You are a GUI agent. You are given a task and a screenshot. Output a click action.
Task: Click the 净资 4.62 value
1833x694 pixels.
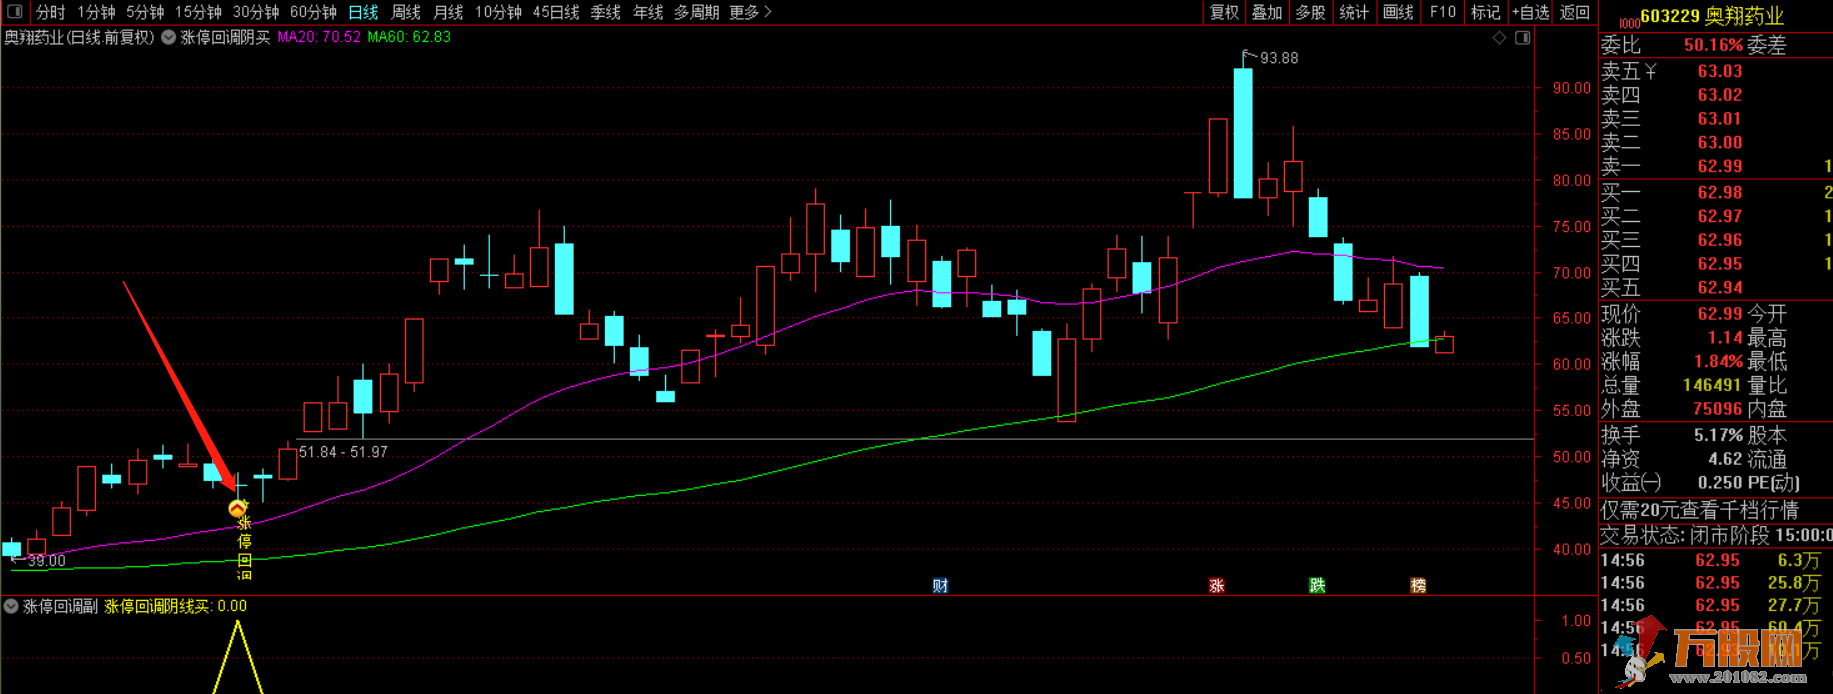point(1725,459)
